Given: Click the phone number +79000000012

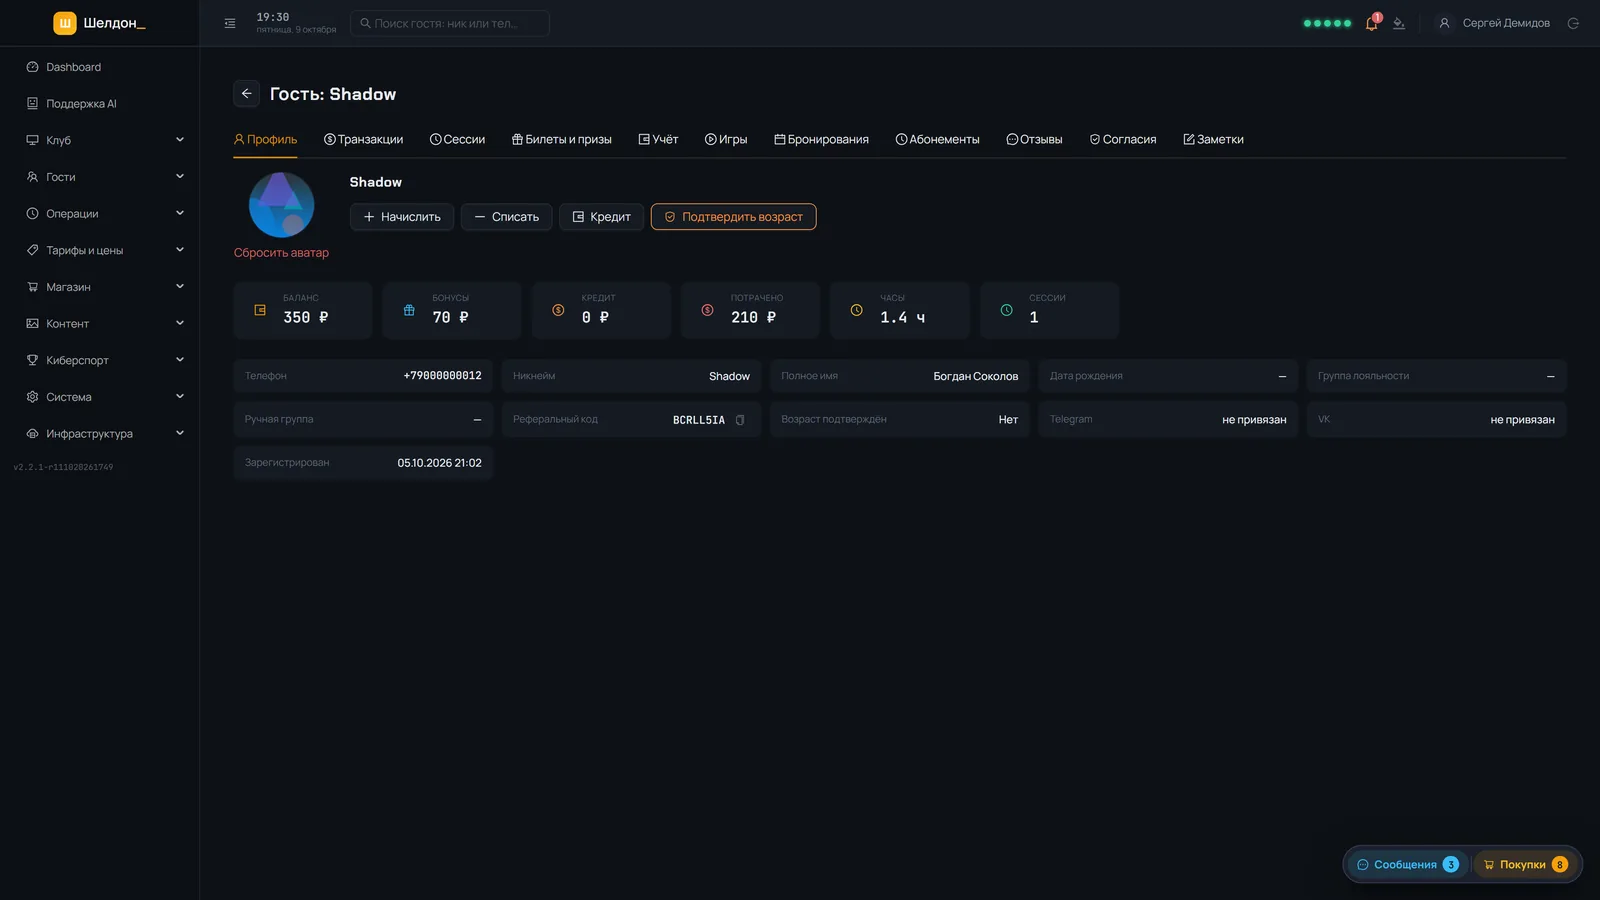Looking at the screenshot, I should 442,376.
